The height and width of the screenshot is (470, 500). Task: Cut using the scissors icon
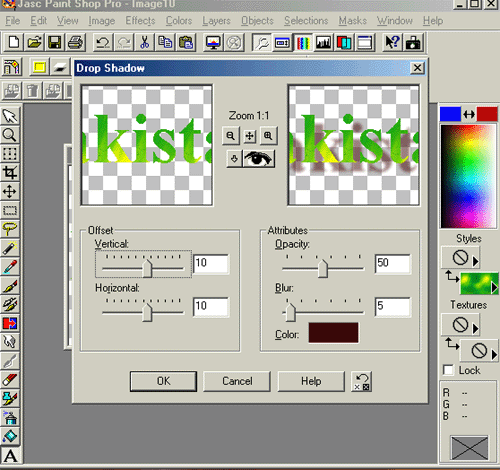[x=144, y=42]
